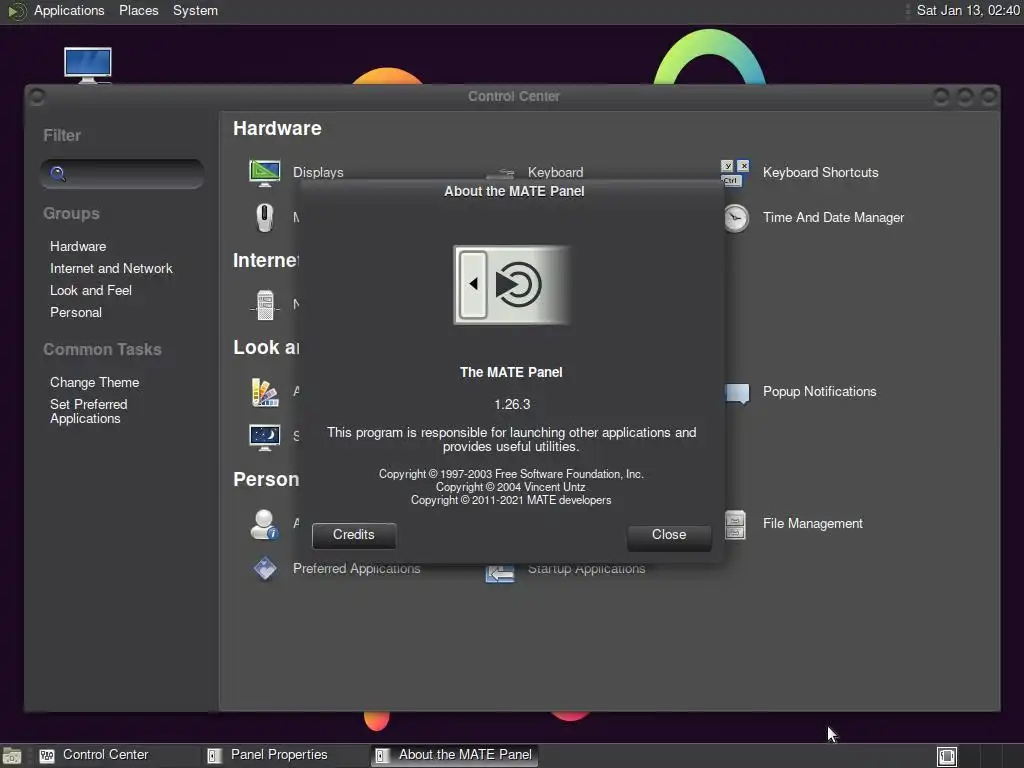The width and height of the screenshot is (1024, 768).
Task: Click the Startup Applications icon
Action: coord(500,573)
